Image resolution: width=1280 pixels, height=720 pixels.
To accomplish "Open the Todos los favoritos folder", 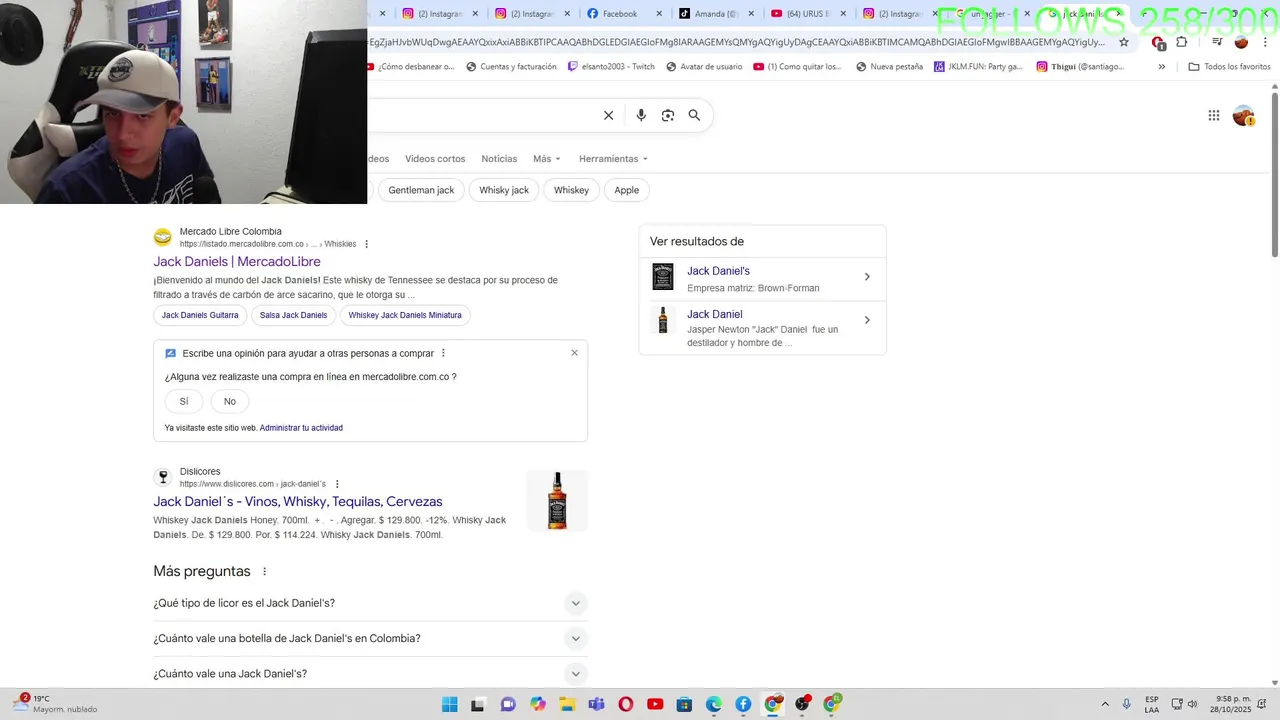I will tap(1229, 67).
